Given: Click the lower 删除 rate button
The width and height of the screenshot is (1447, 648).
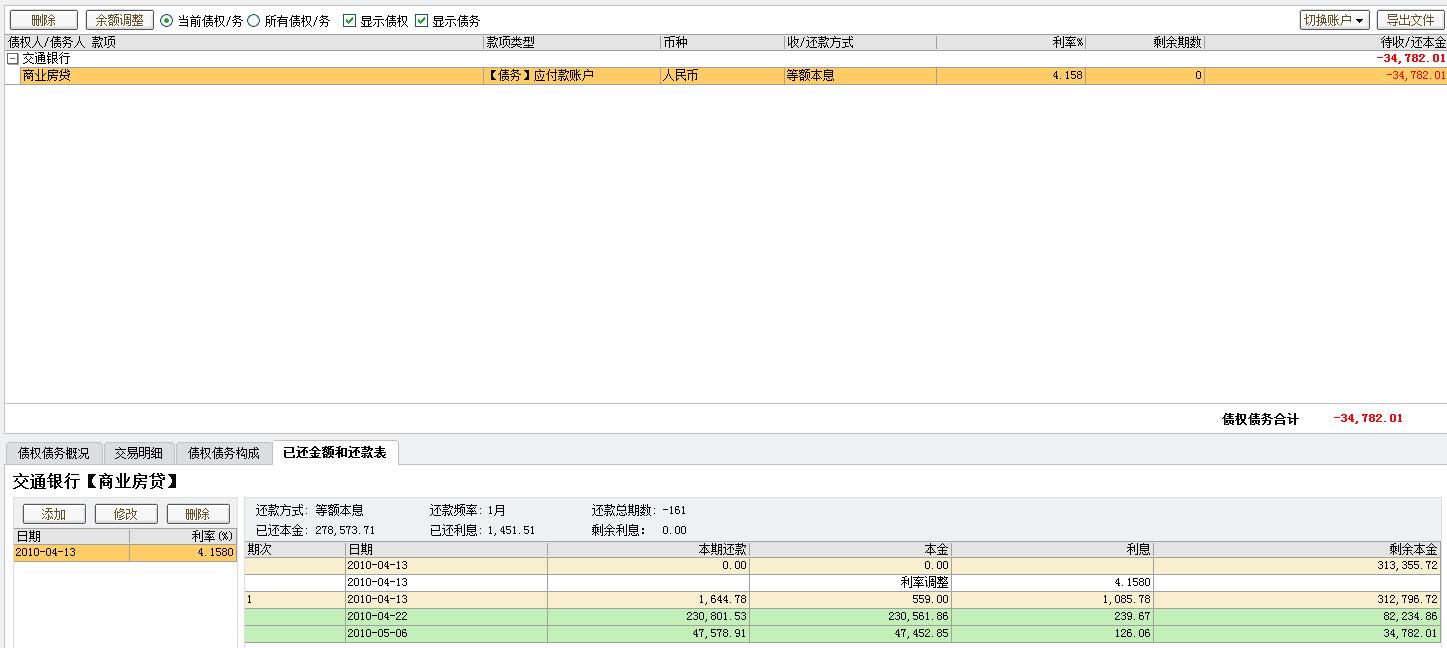Looking at the screenshot, I should tap(198, 514).
